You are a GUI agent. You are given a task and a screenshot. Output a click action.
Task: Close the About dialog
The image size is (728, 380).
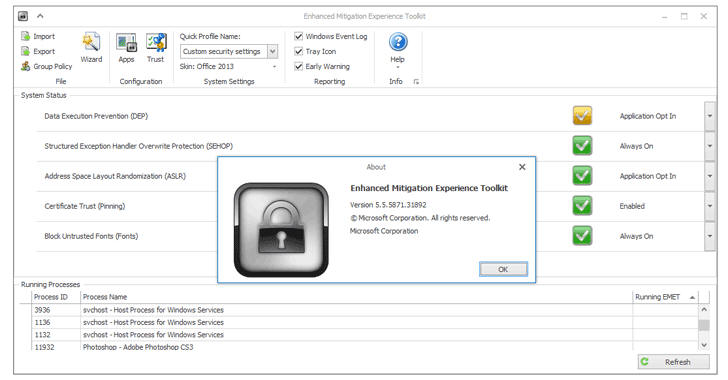point(522,167)
